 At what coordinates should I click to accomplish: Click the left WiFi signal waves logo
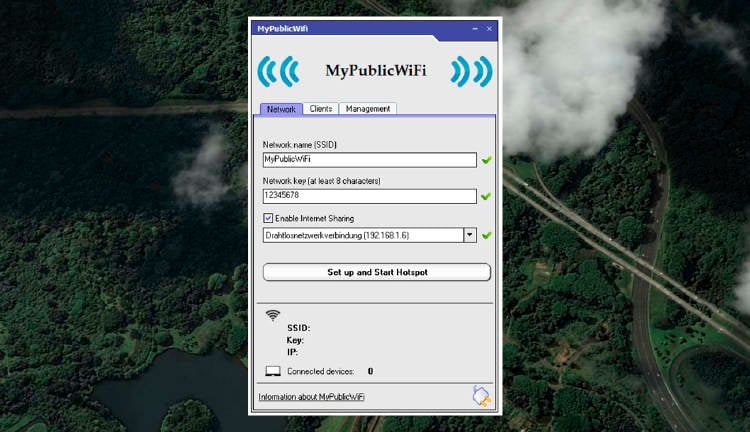278,71
